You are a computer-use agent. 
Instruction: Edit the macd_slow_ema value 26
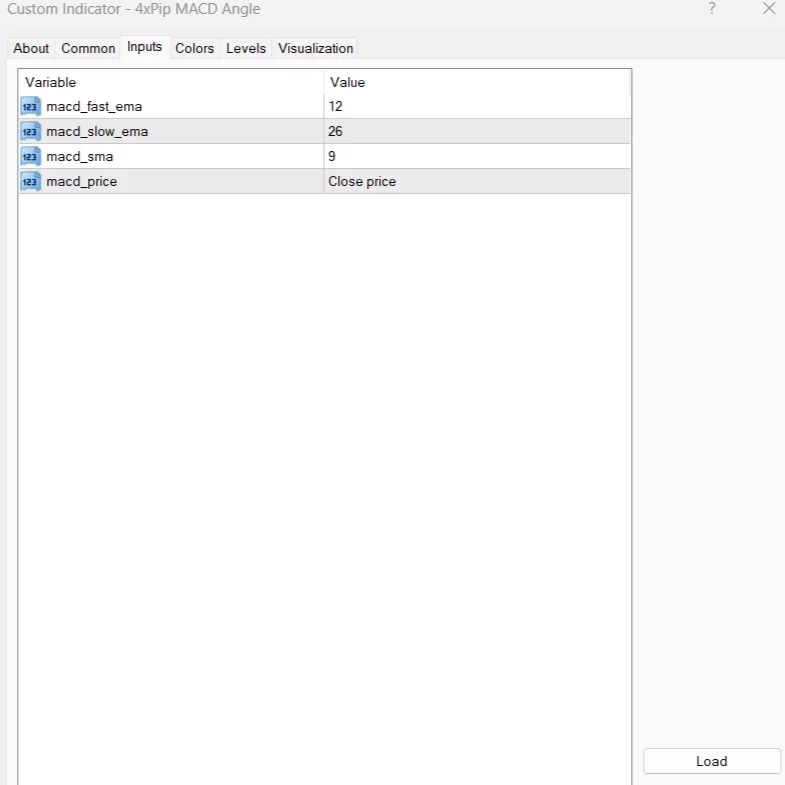(477, 131)
